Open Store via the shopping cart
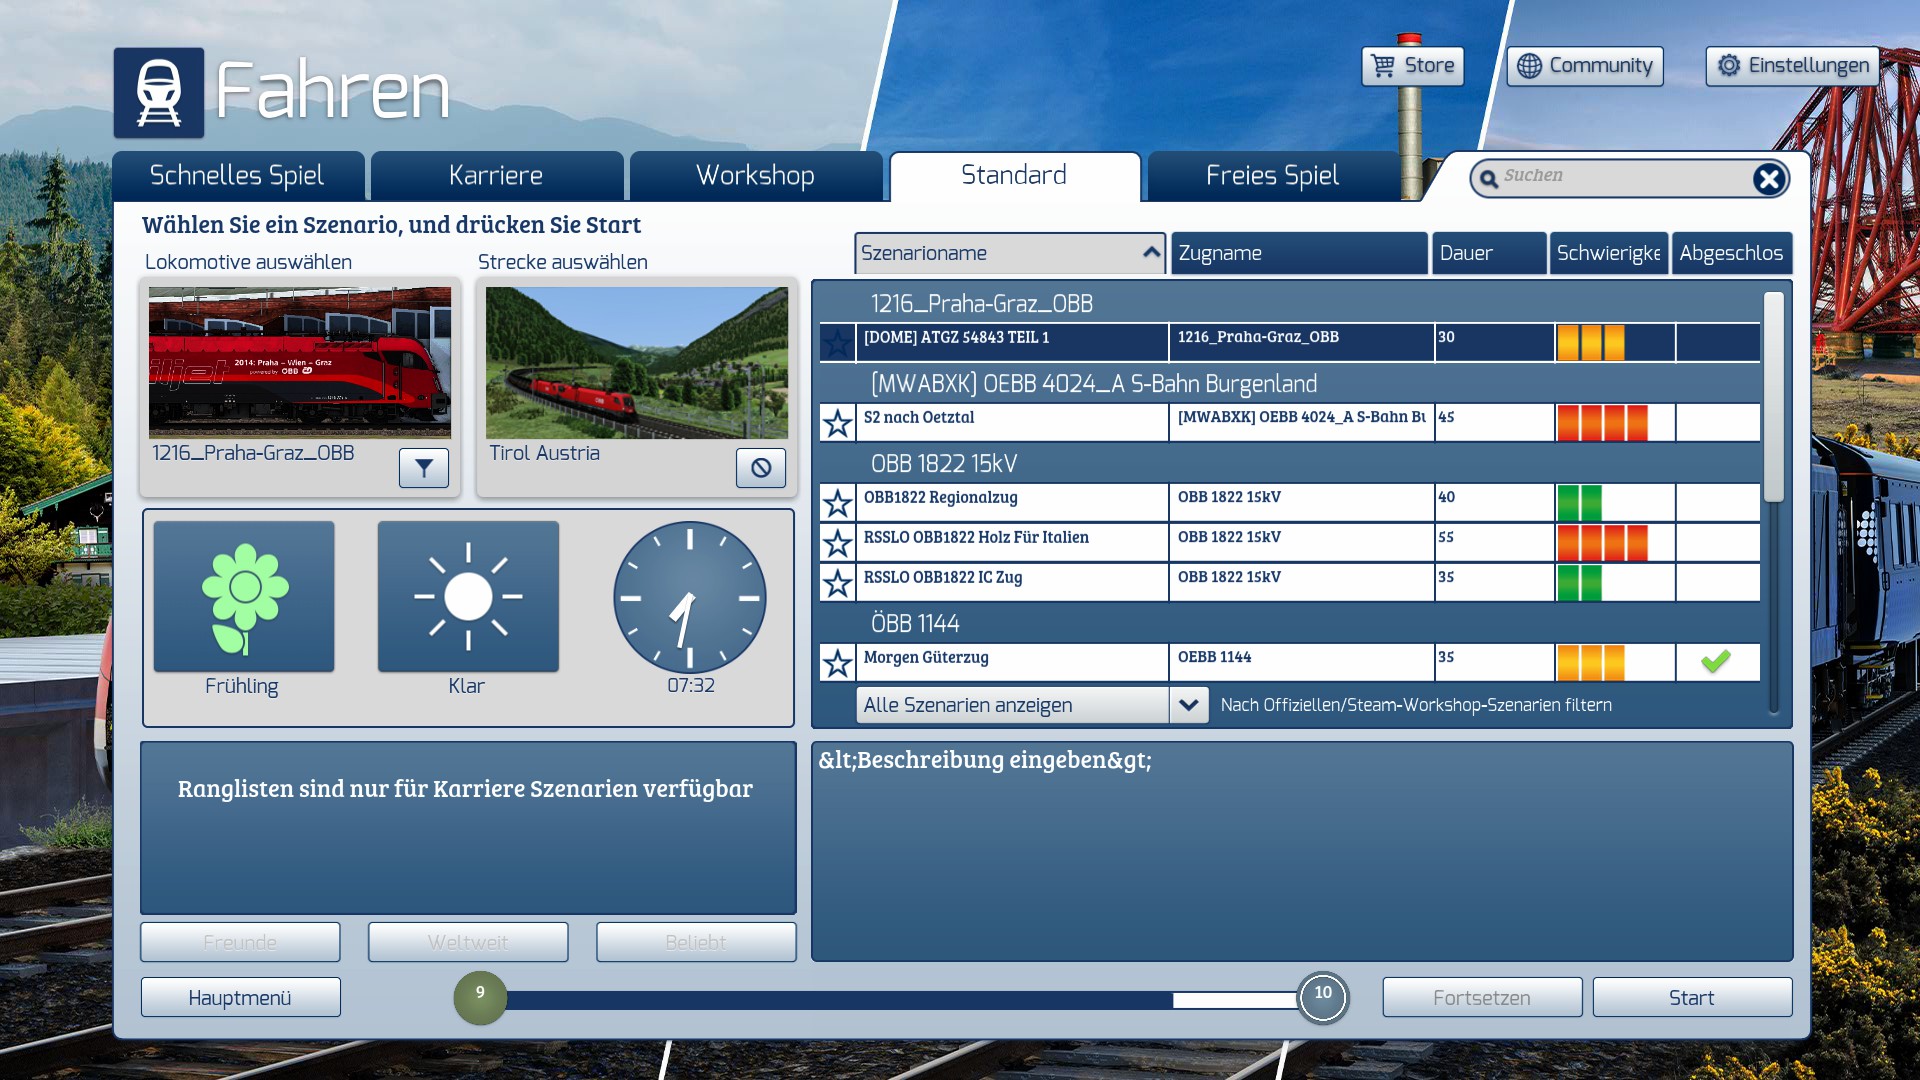This screenshot has width=1920, height=1080. pyautogui.click(x=1384, y=66)
